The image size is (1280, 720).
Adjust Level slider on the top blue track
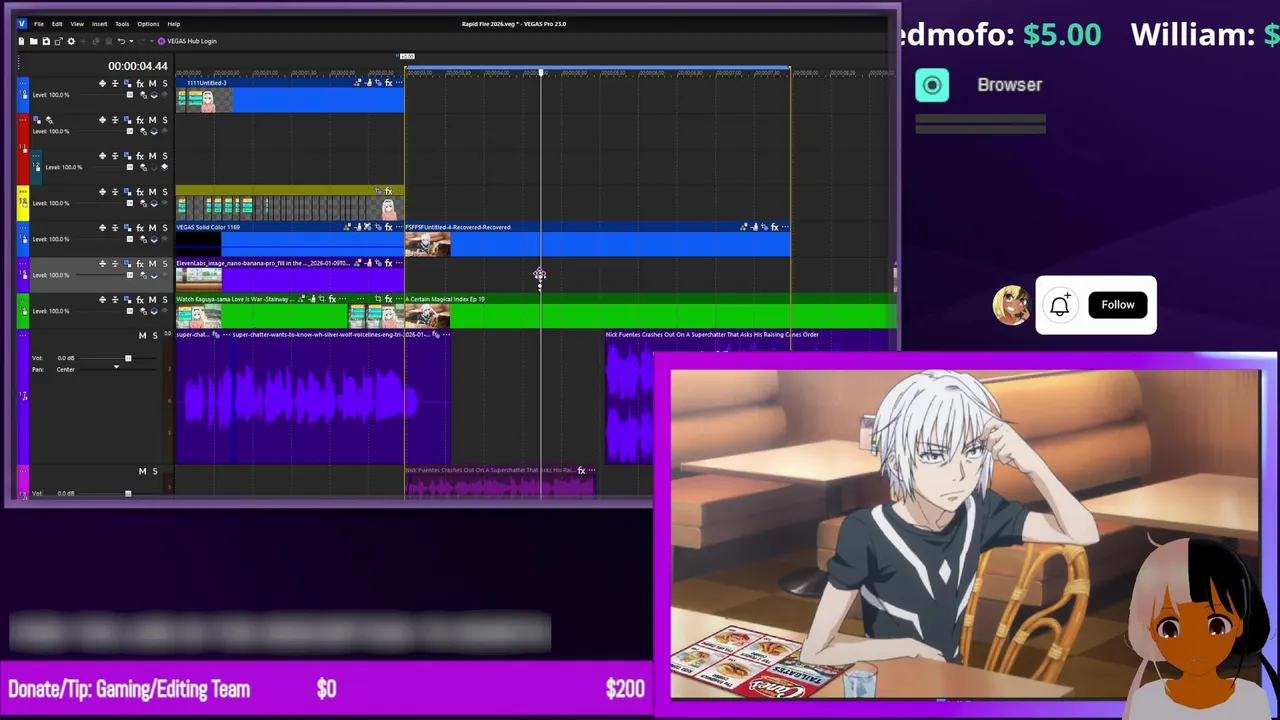129,95
